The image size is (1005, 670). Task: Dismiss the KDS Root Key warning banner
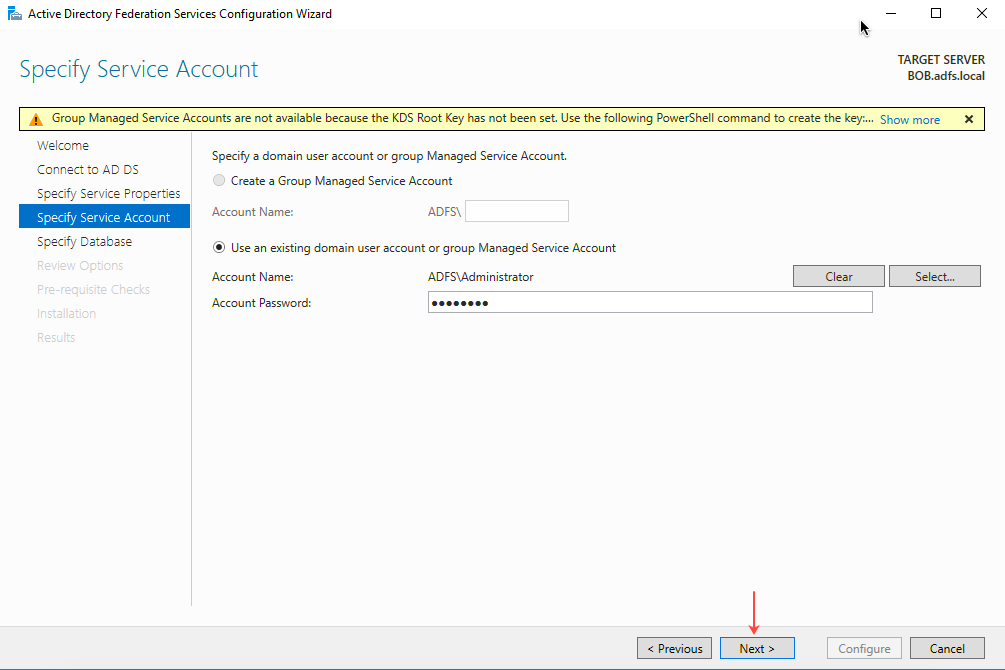click(x=968, y=117)
